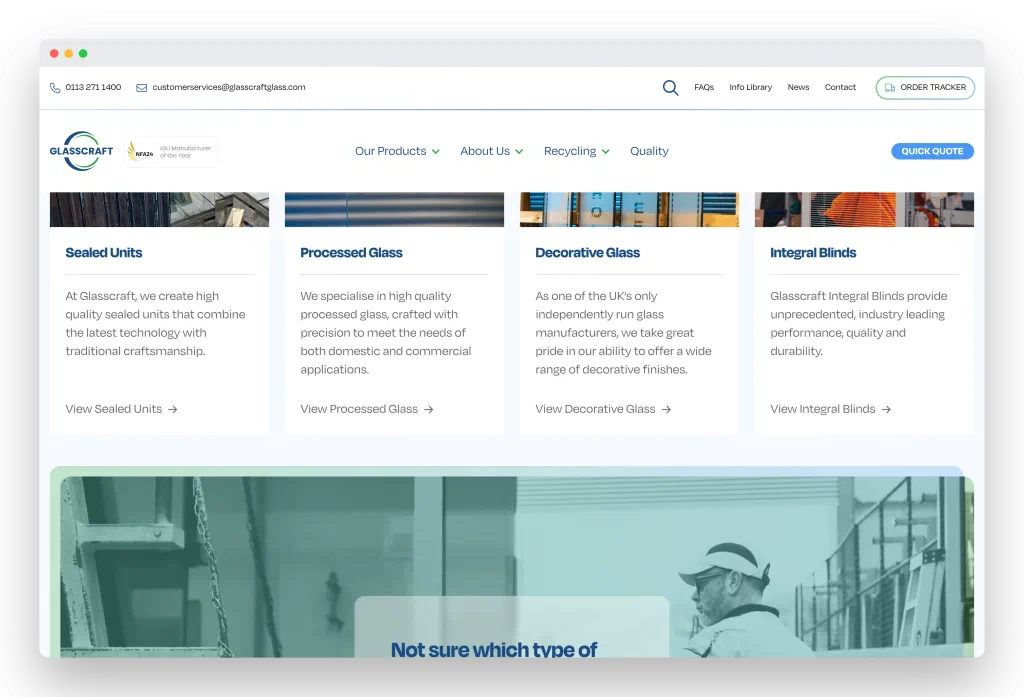
Task: Go to the Info Library page
Action: (750, 87)
